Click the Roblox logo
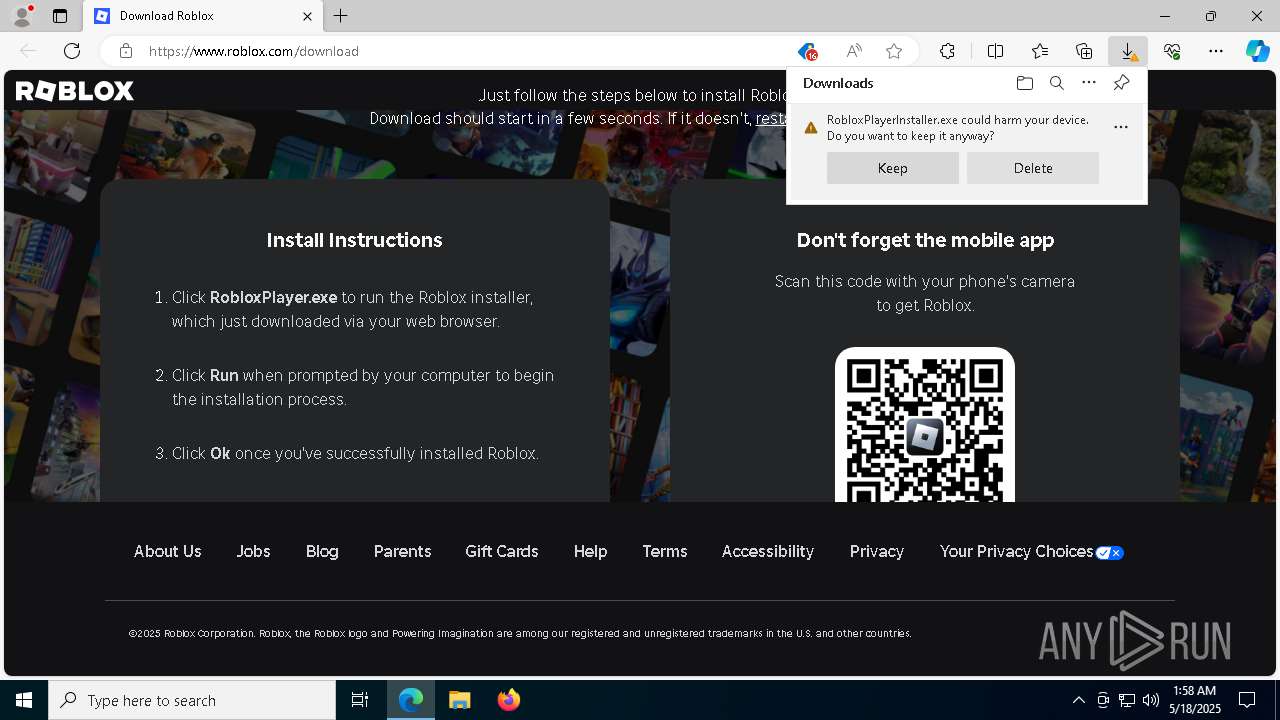 point(75,91)
